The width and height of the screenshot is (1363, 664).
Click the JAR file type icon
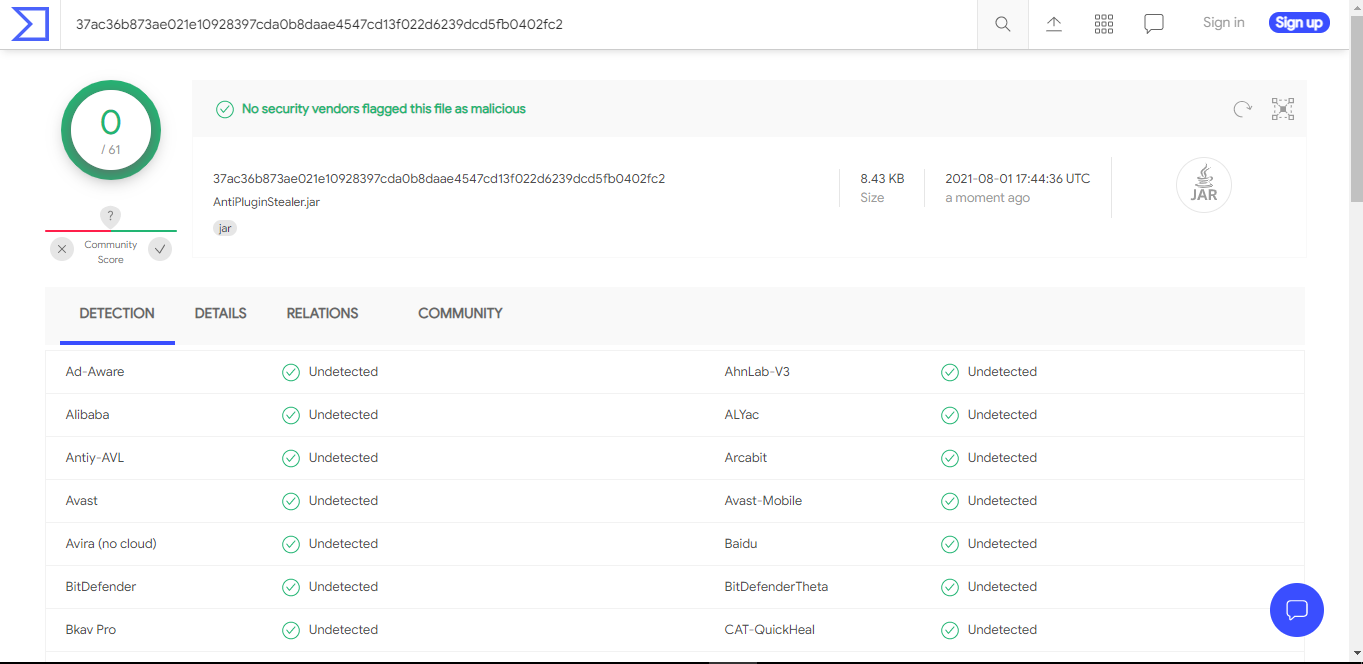1204,186
